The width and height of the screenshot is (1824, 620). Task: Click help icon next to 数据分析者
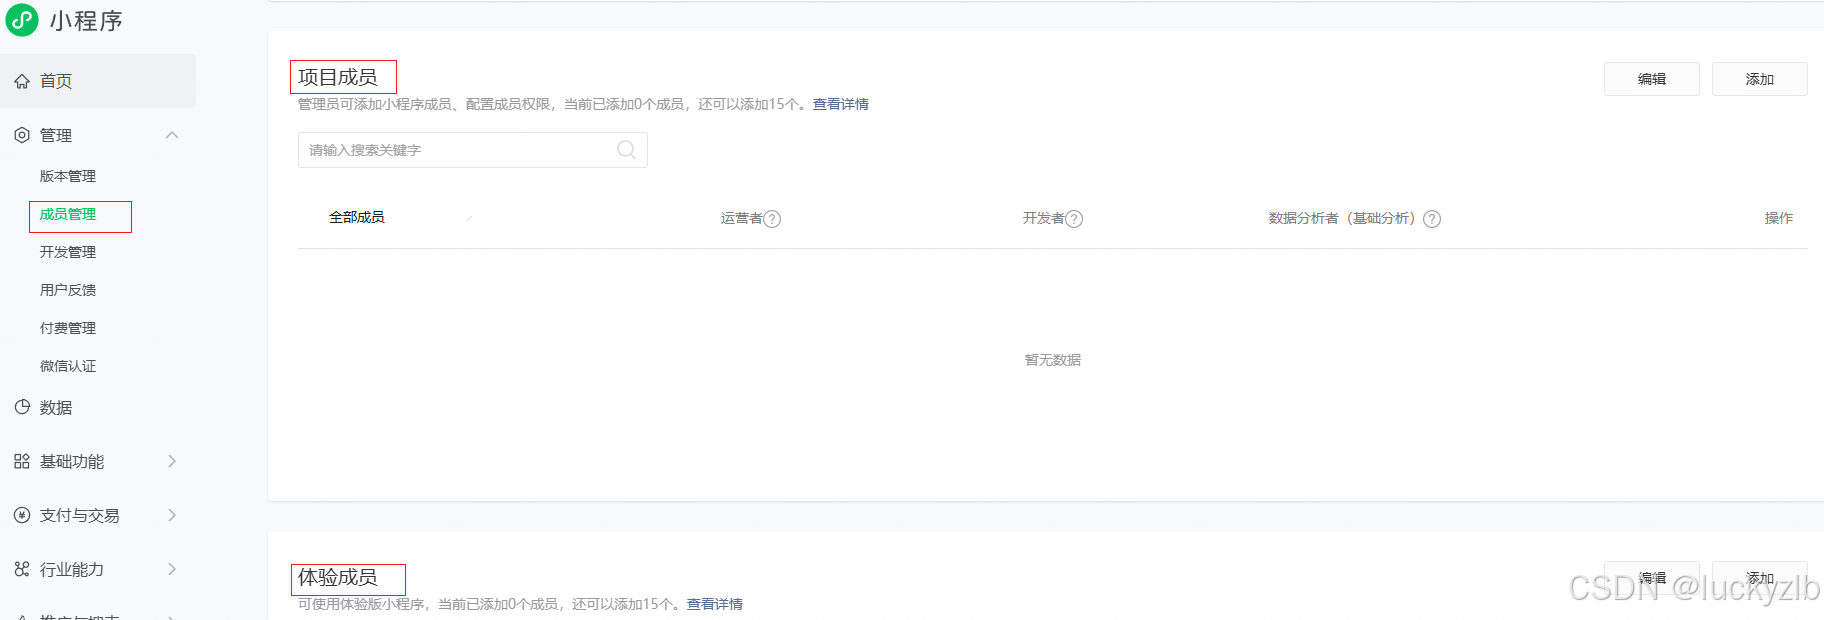[1432, 219]
